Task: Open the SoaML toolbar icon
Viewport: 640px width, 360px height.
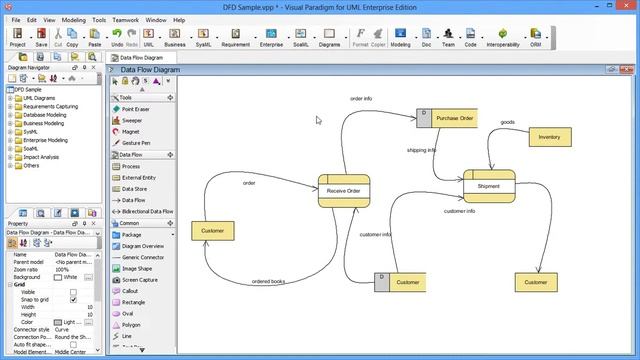Action: [301, 37]
